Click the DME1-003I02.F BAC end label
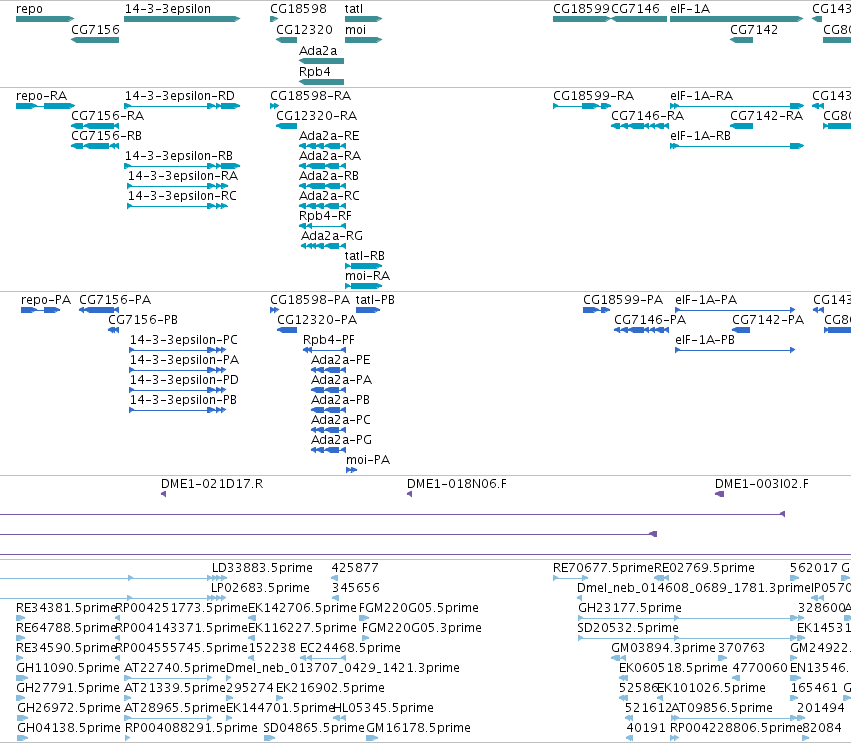This screenshot has height=743, width=851. tap(761, 484)
